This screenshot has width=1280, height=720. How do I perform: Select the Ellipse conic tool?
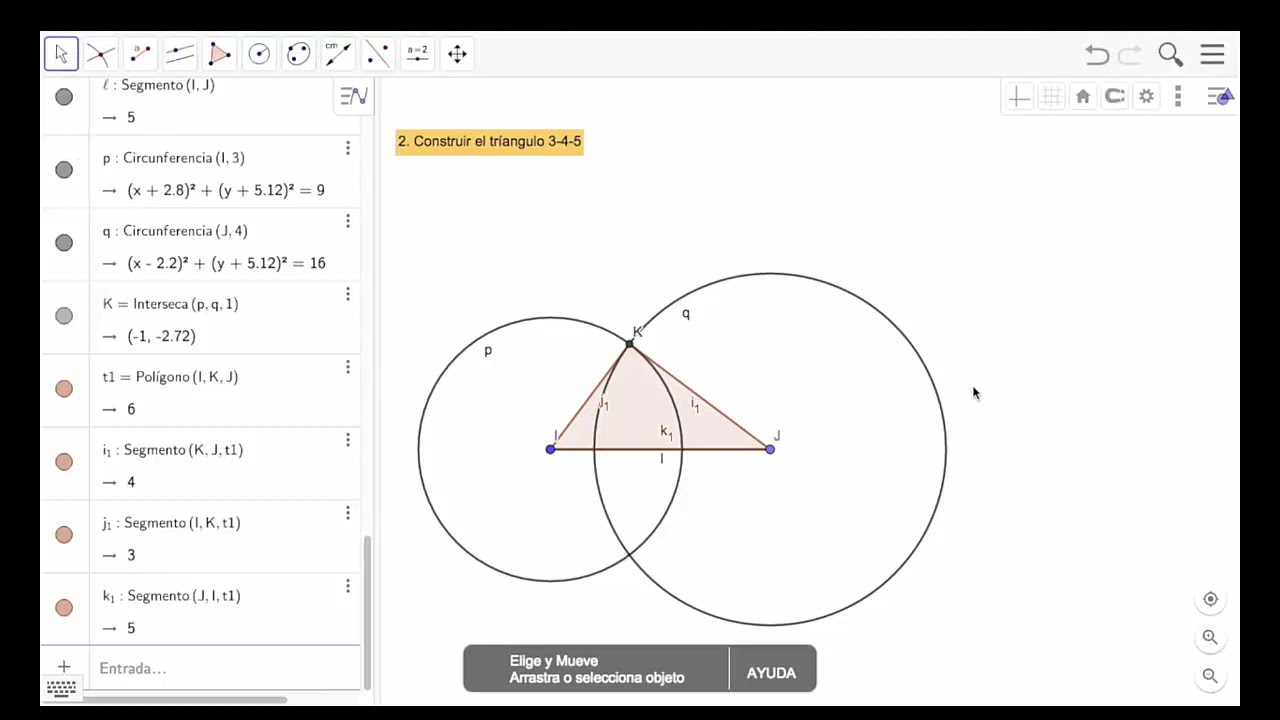point(298,54)
